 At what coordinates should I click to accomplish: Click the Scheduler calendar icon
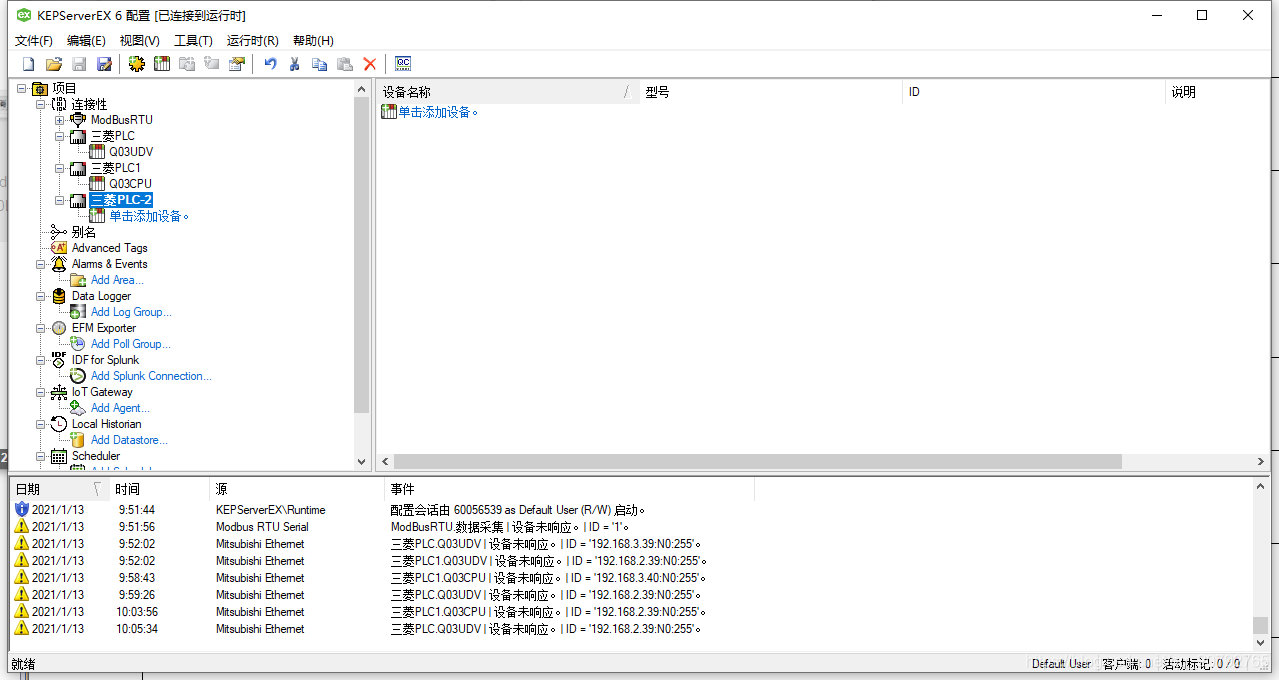point(59,456)
